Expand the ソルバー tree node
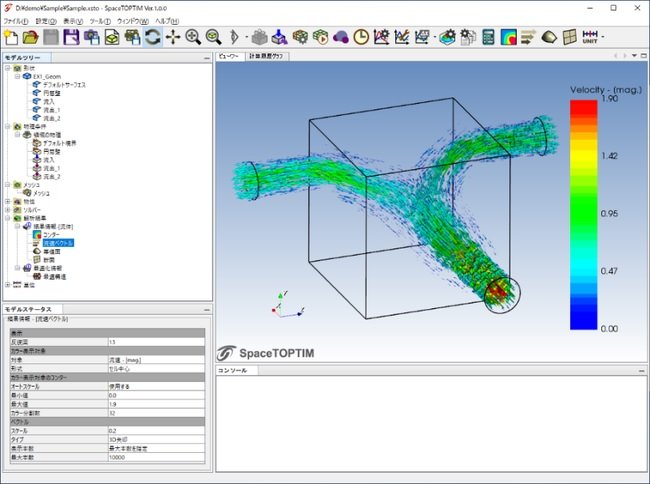This screenshot has height=484, width=650. point(5,209)
